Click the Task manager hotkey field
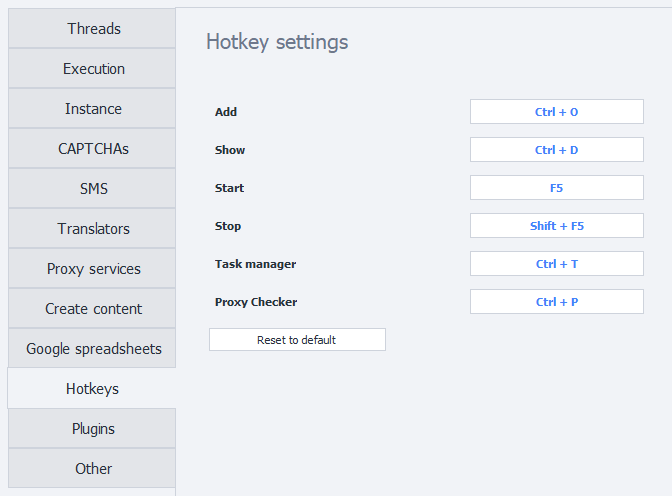 tap(556, 264)
